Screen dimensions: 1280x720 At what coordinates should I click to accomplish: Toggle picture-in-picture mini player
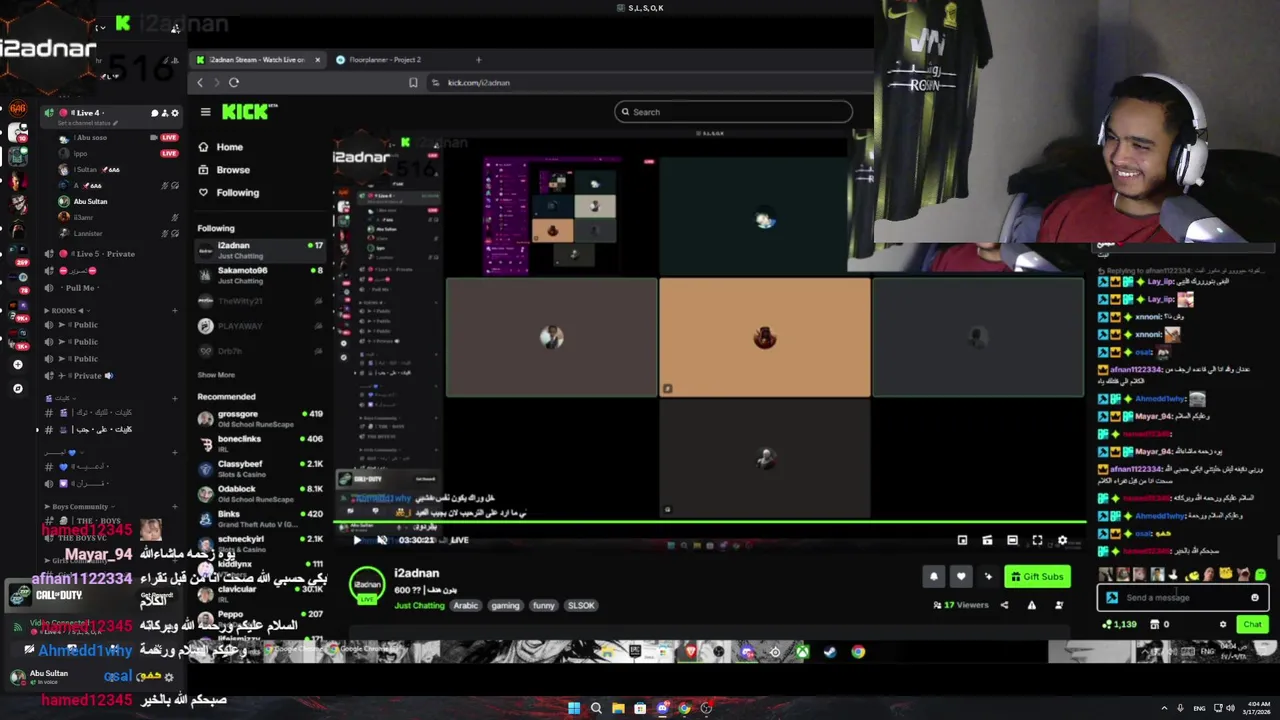(x=962, y=540)
